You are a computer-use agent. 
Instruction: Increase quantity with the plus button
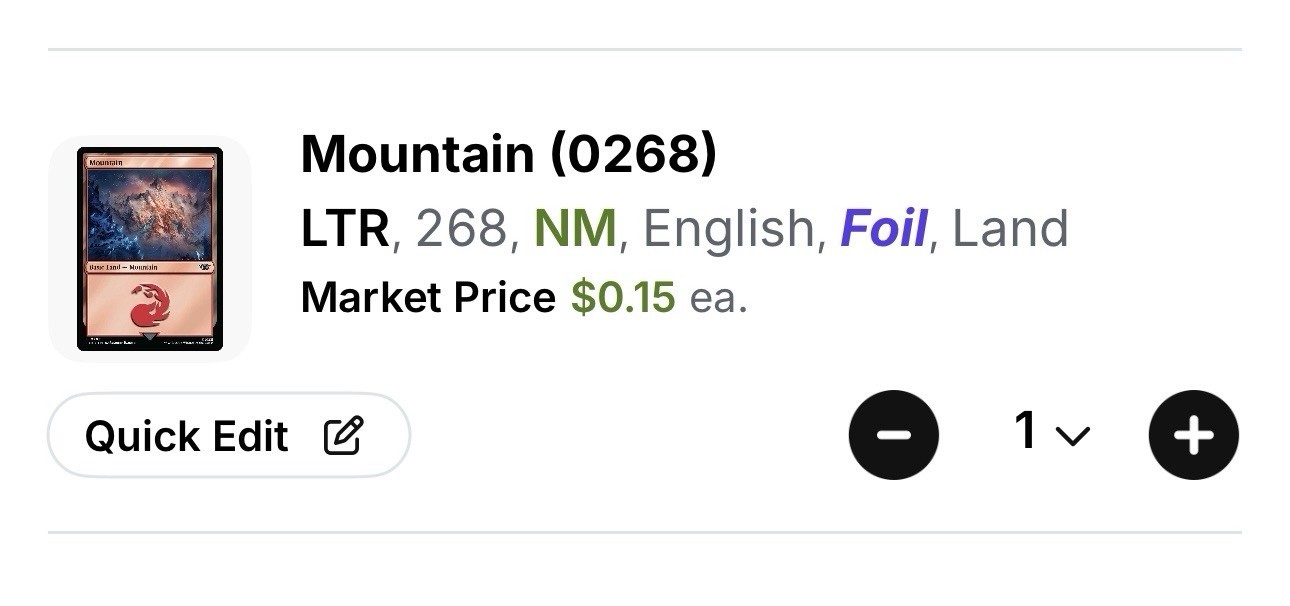[x=1193, y=435]
